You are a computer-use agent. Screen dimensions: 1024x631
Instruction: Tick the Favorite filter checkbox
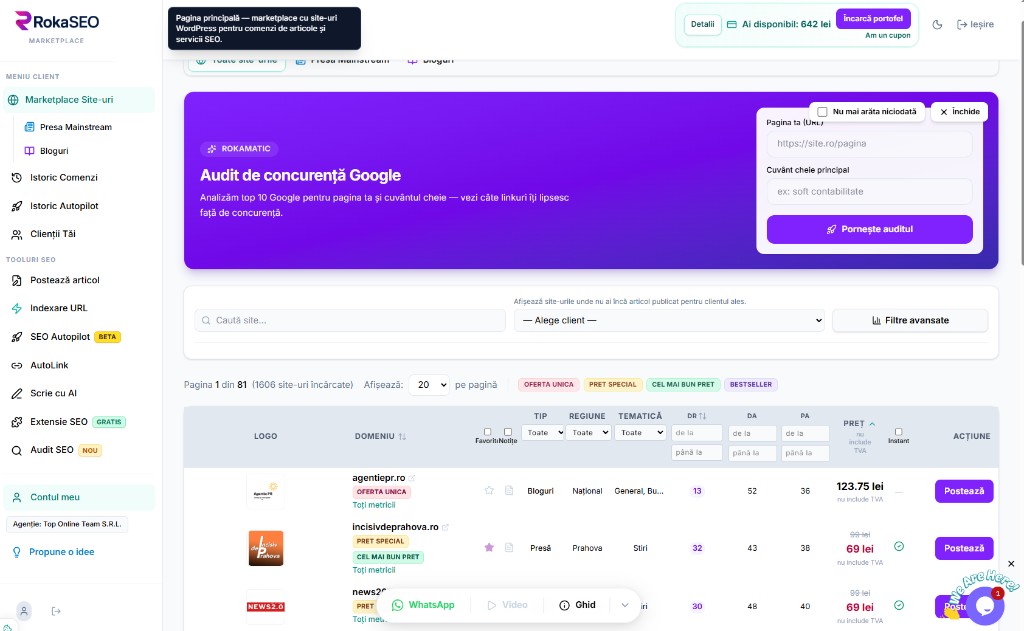point(487,432)
